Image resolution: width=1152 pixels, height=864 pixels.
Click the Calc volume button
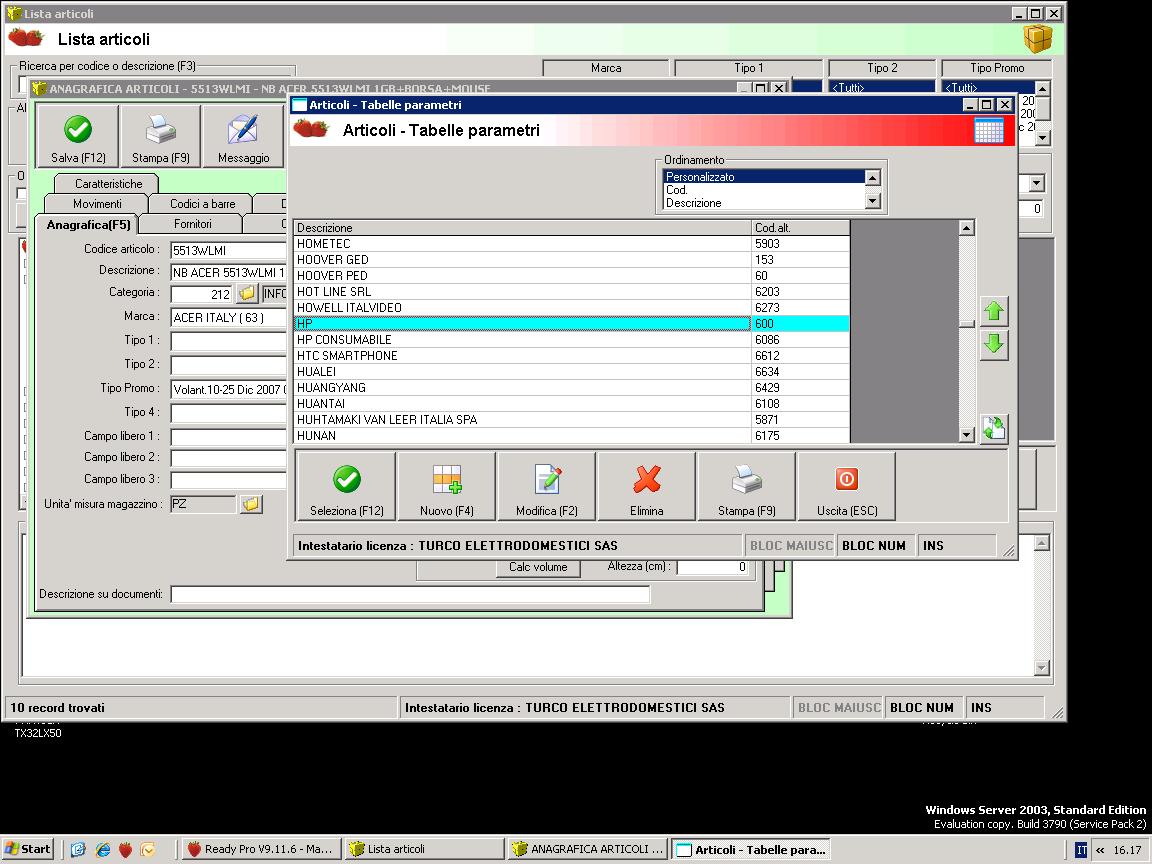(x=538, y=567)
